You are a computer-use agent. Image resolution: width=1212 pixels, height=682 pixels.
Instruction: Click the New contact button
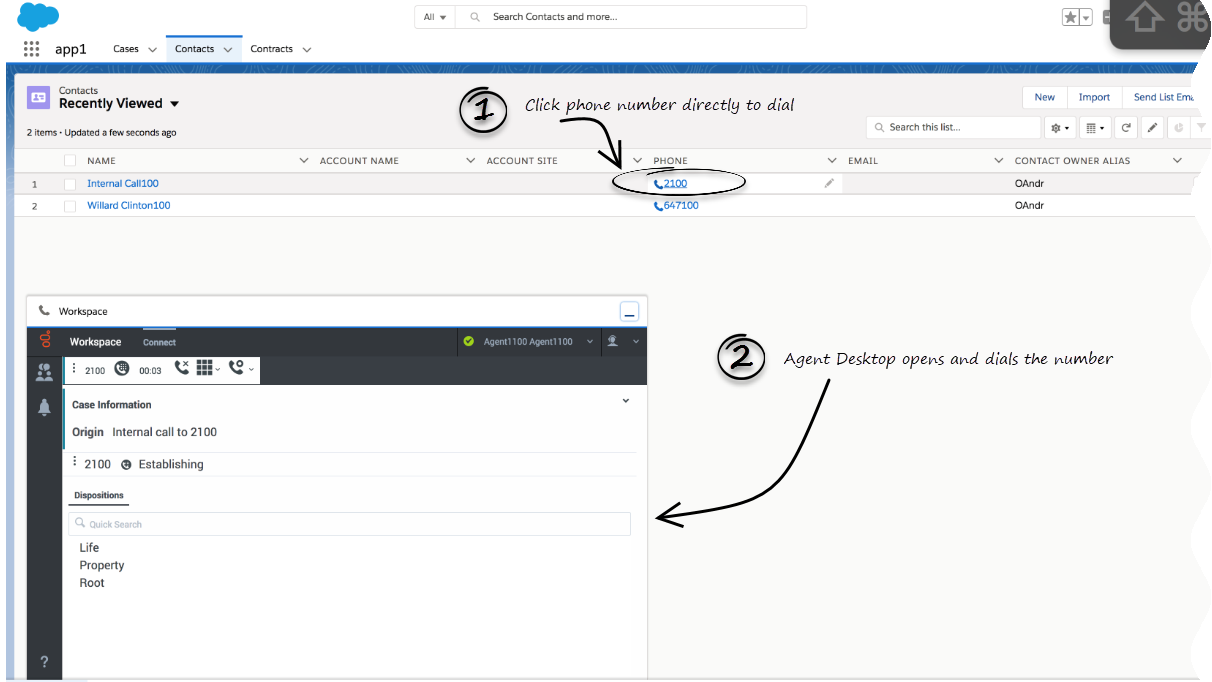tap(1044, 97)
